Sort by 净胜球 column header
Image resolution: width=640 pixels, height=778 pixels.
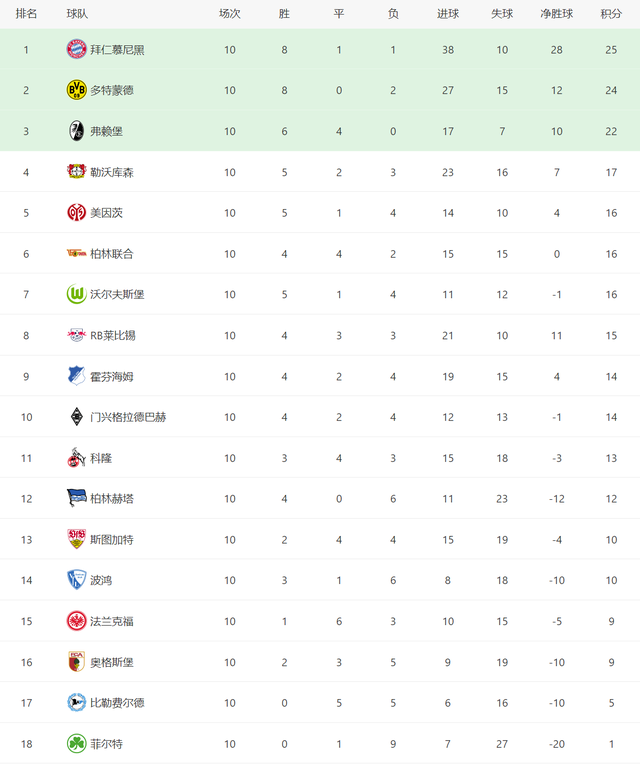point(557,14)
